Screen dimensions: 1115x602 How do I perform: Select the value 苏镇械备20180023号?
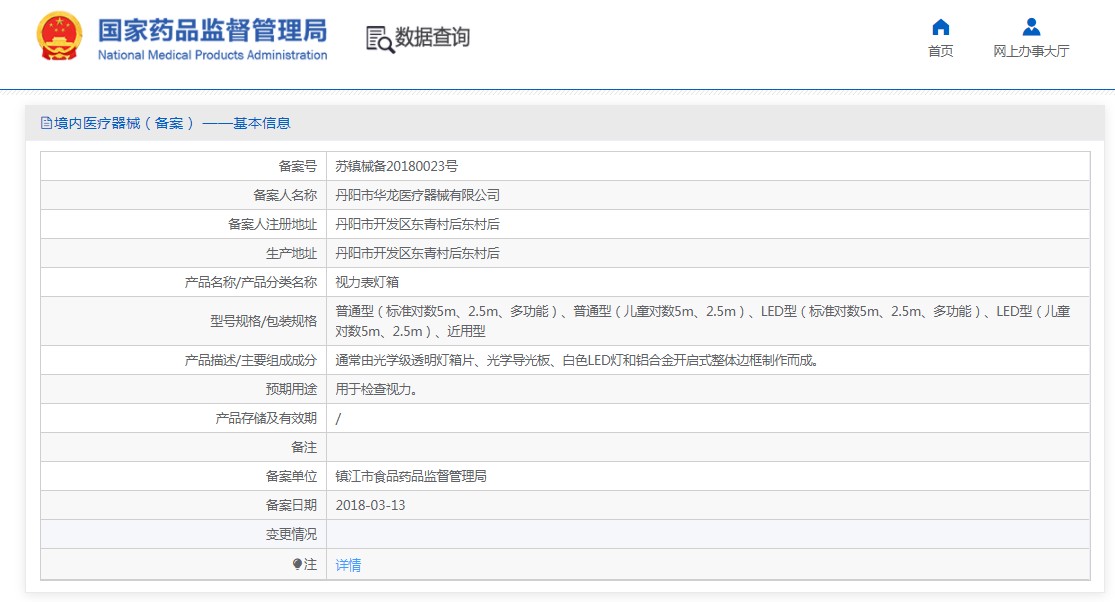coord(397,166)
